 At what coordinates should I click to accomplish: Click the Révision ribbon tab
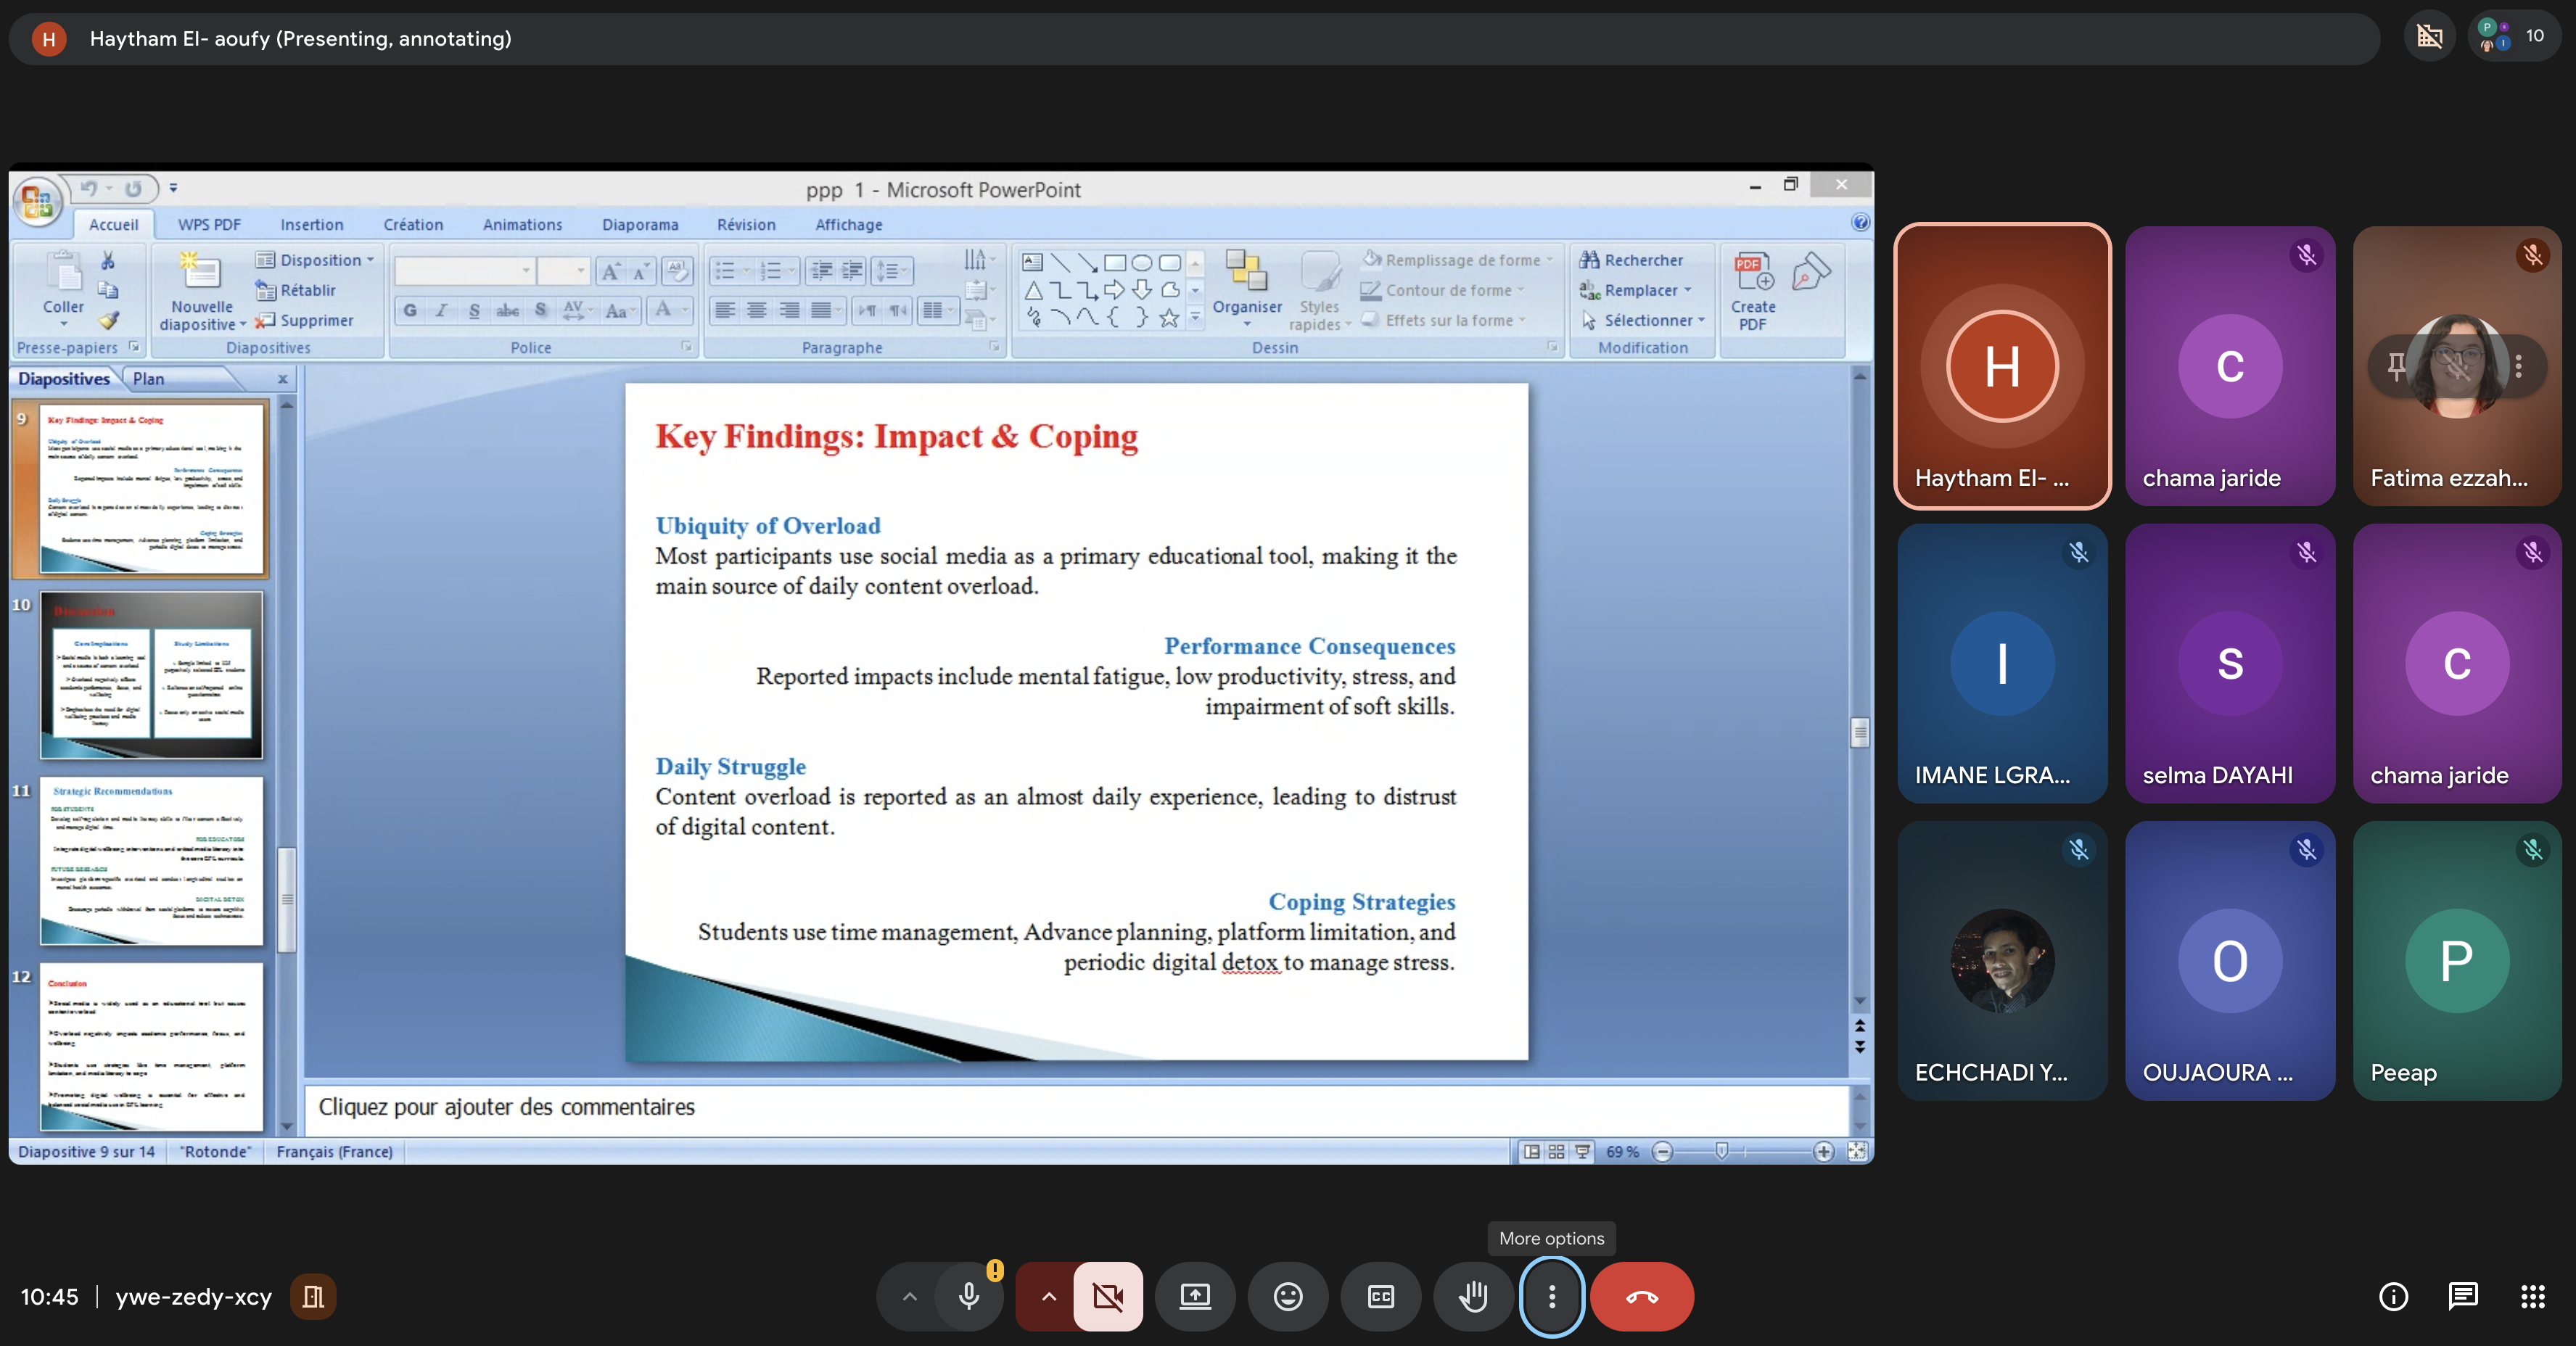click(746, 225)
